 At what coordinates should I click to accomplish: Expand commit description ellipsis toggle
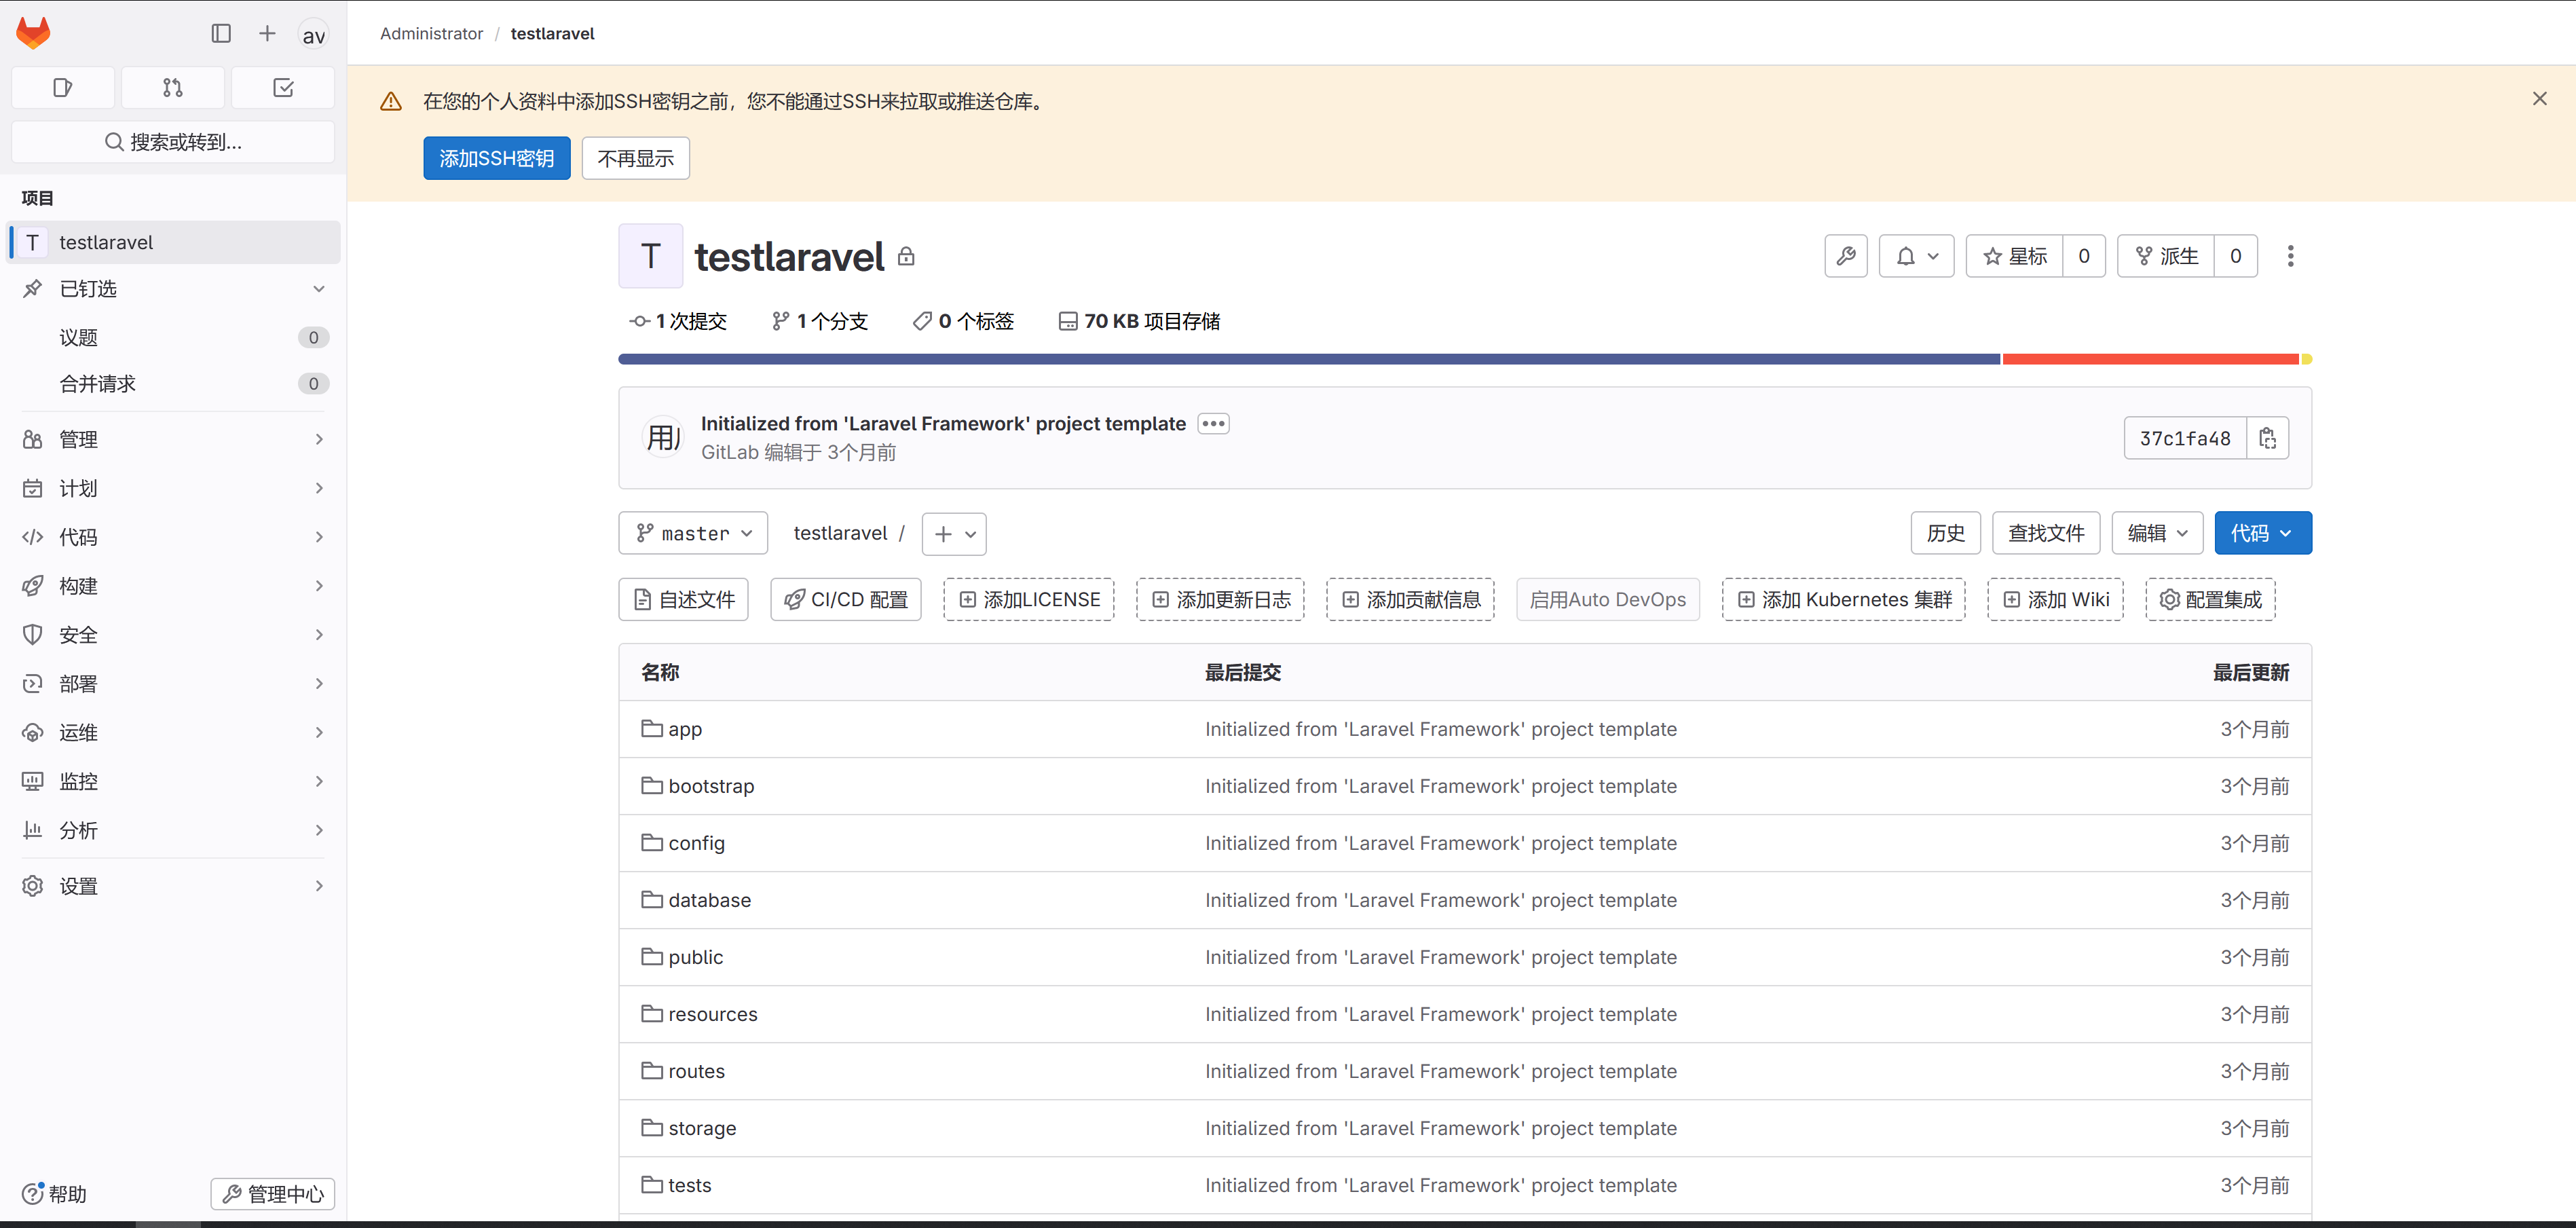point(1213,424)
